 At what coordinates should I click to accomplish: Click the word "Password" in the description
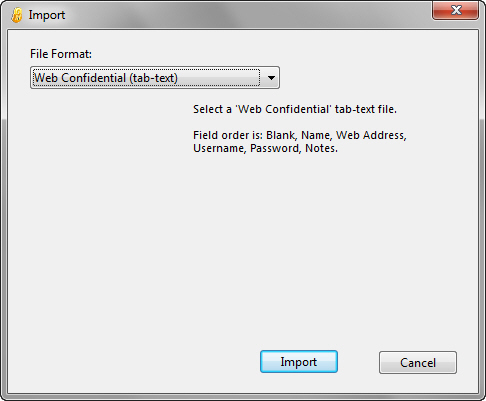coord(275,148)
